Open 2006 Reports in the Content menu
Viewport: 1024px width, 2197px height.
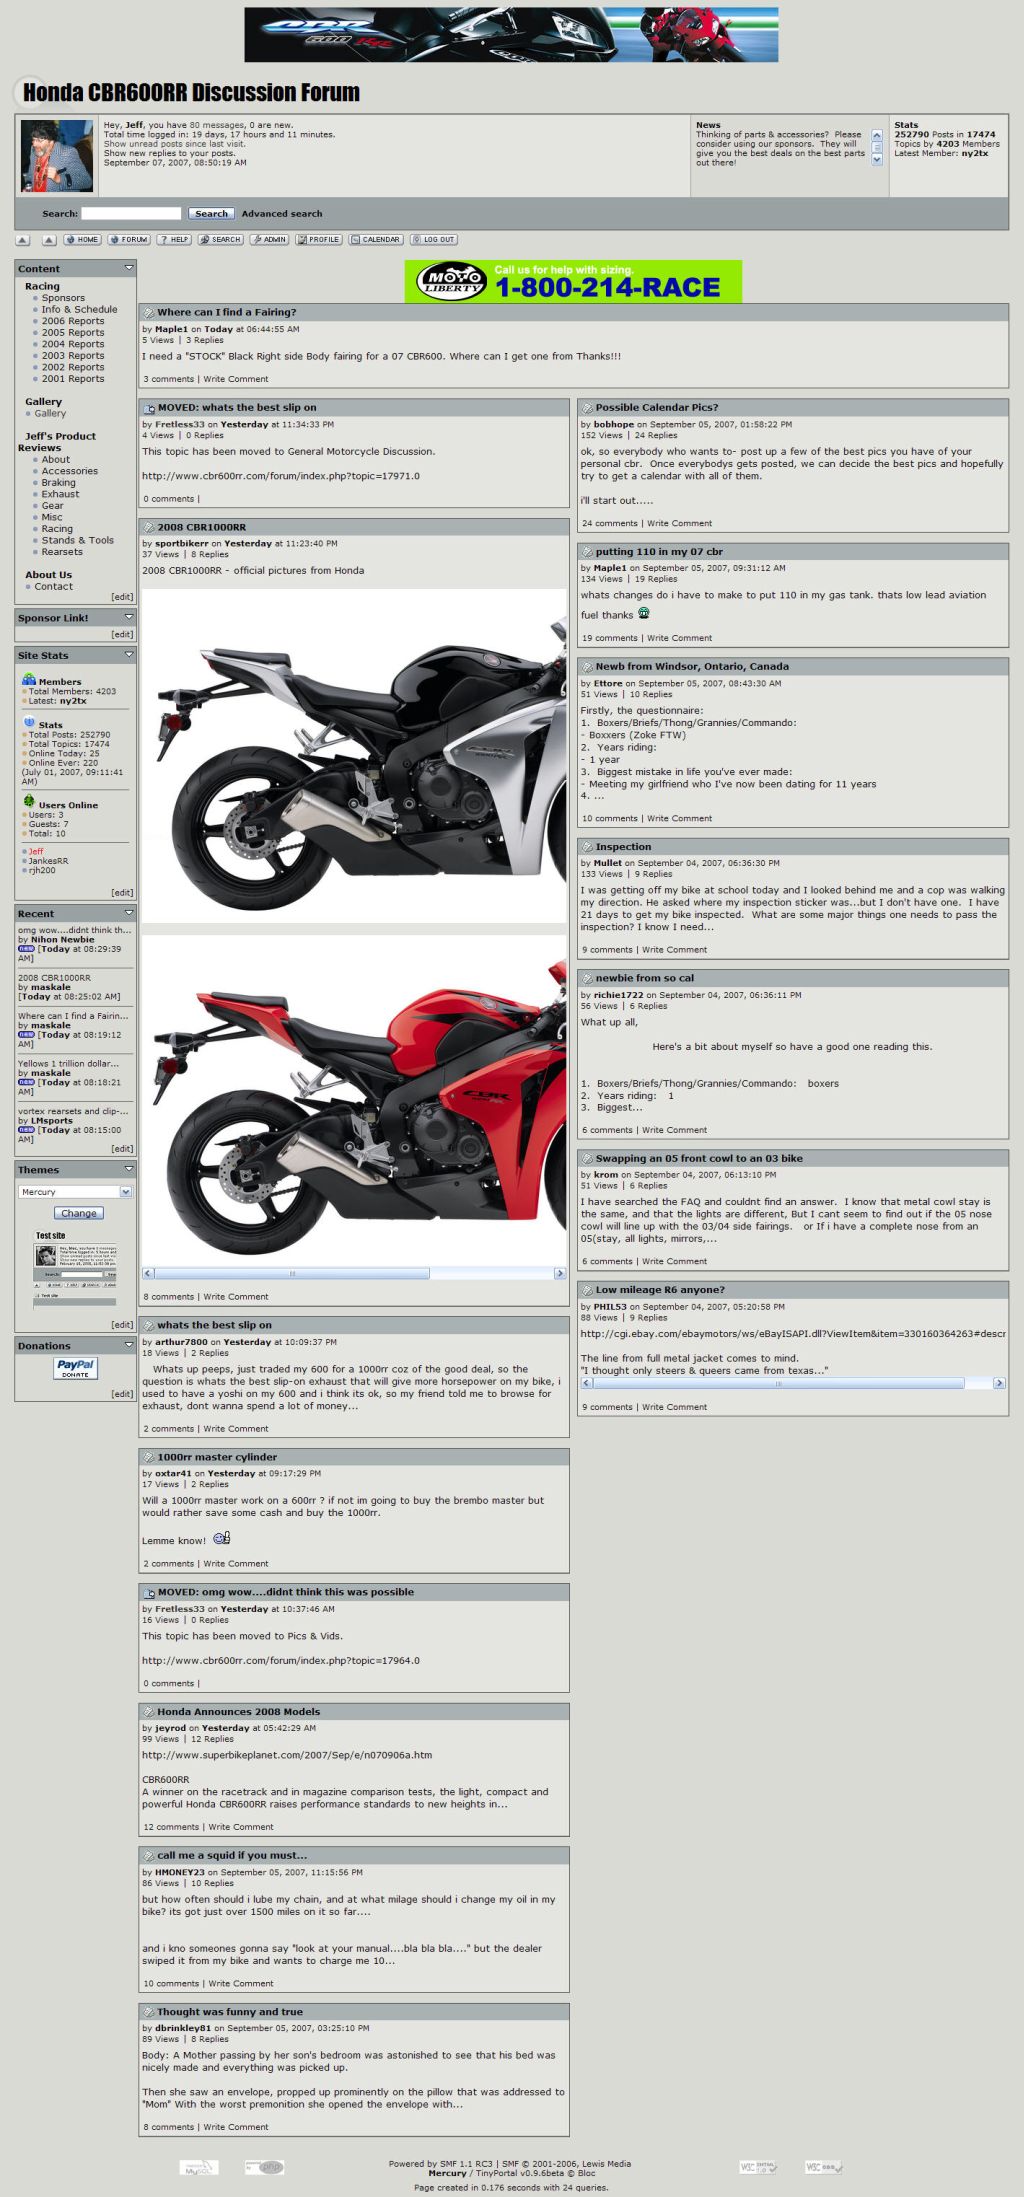pos(73,321)
